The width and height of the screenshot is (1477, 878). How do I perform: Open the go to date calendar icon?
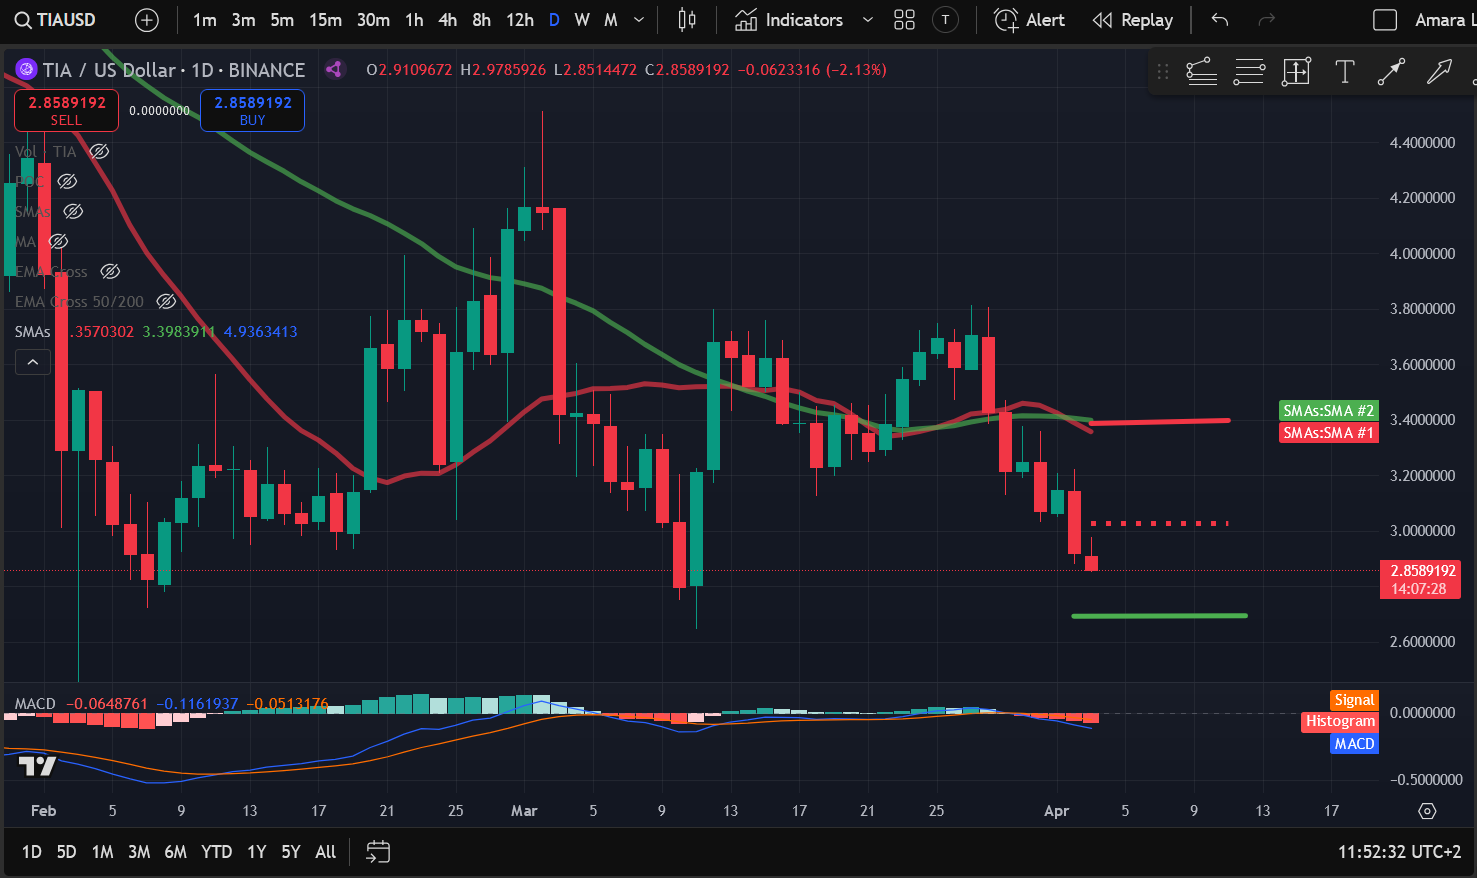pyautogui.click(x=378, y=852)
